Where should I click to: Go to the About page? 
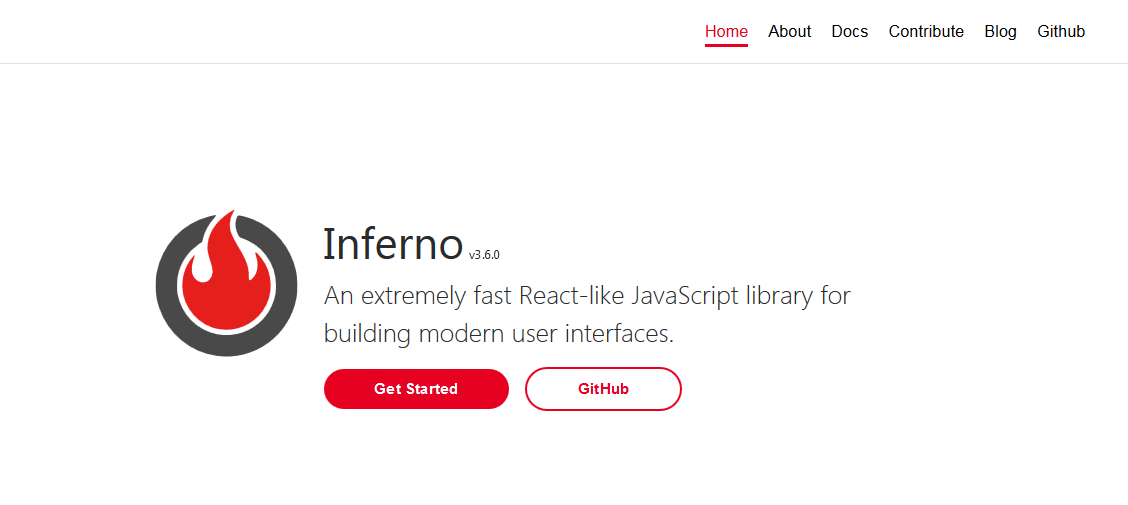[789, 32]
